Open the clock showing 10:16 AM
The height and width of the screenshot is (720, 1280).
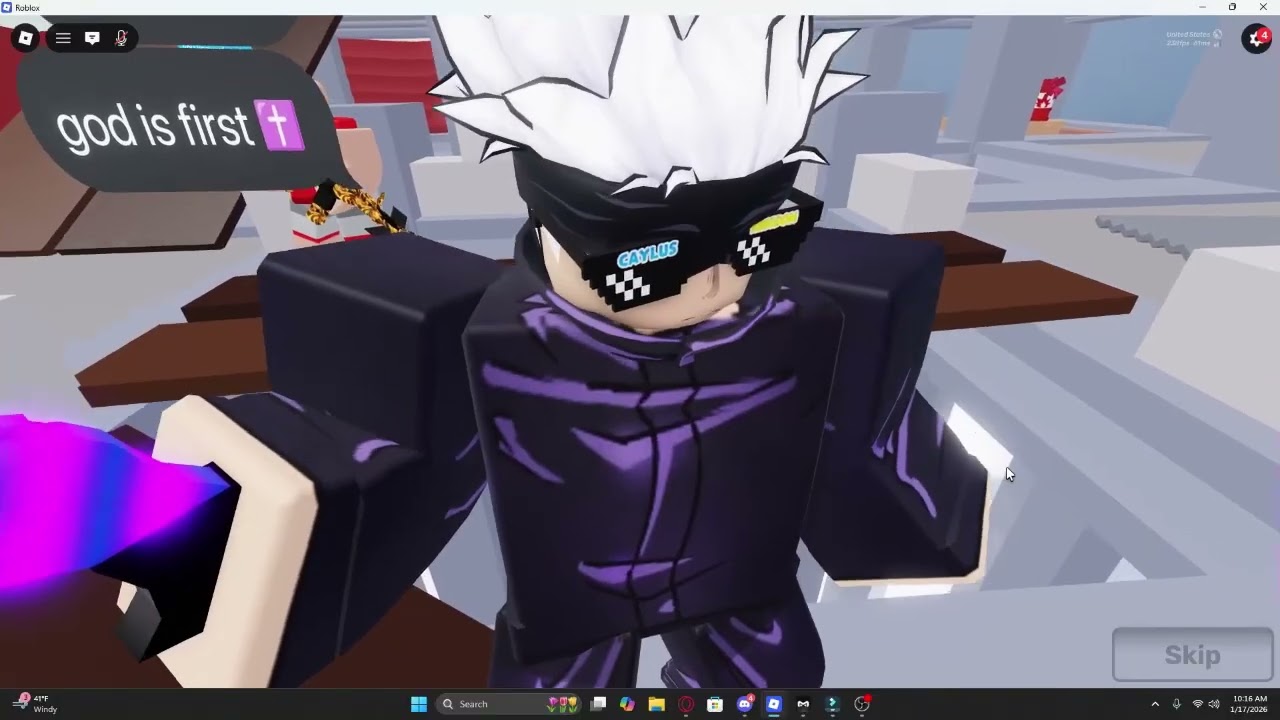[x=1250, y=704]
